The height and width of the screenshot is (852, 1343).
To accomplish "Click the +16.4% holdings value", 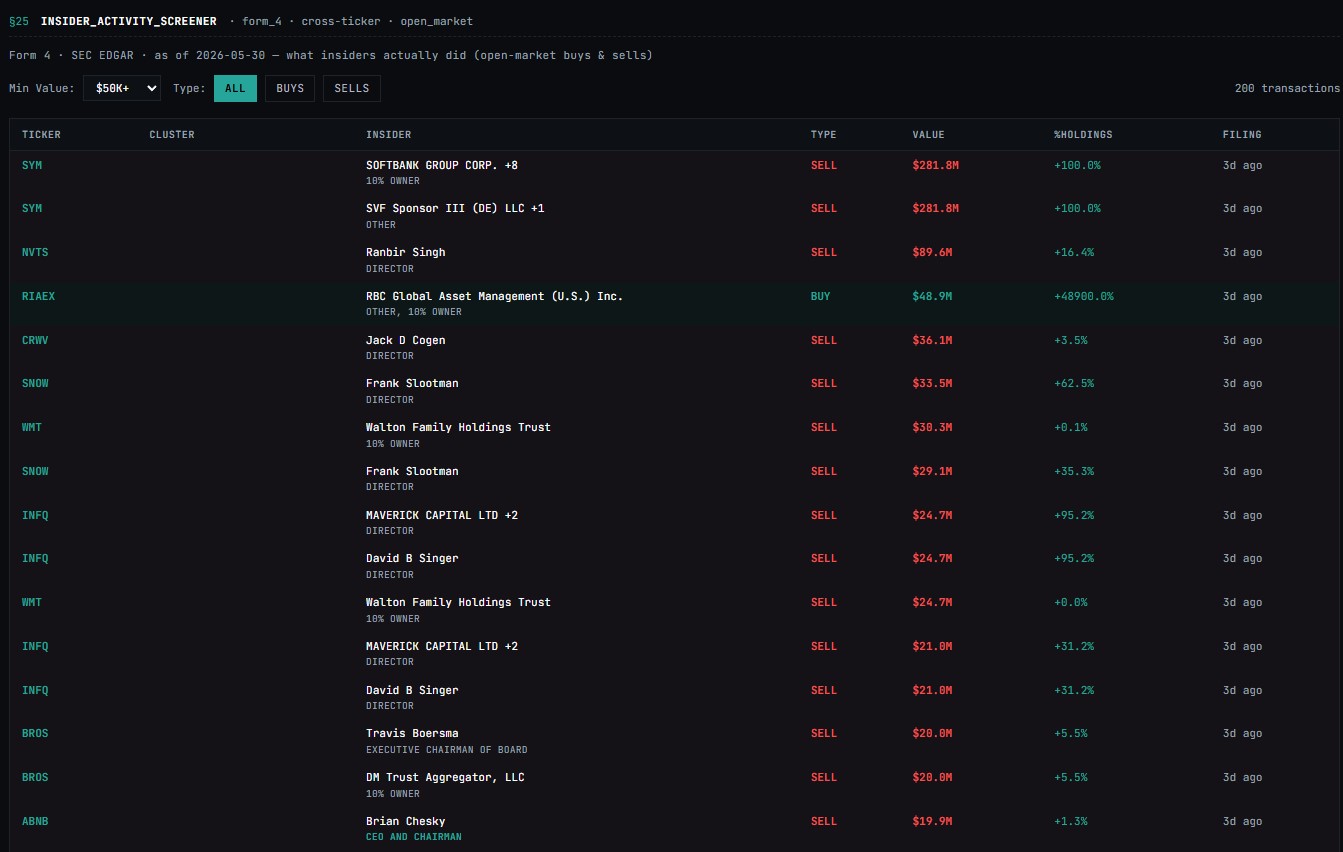I will [1074, 252].
